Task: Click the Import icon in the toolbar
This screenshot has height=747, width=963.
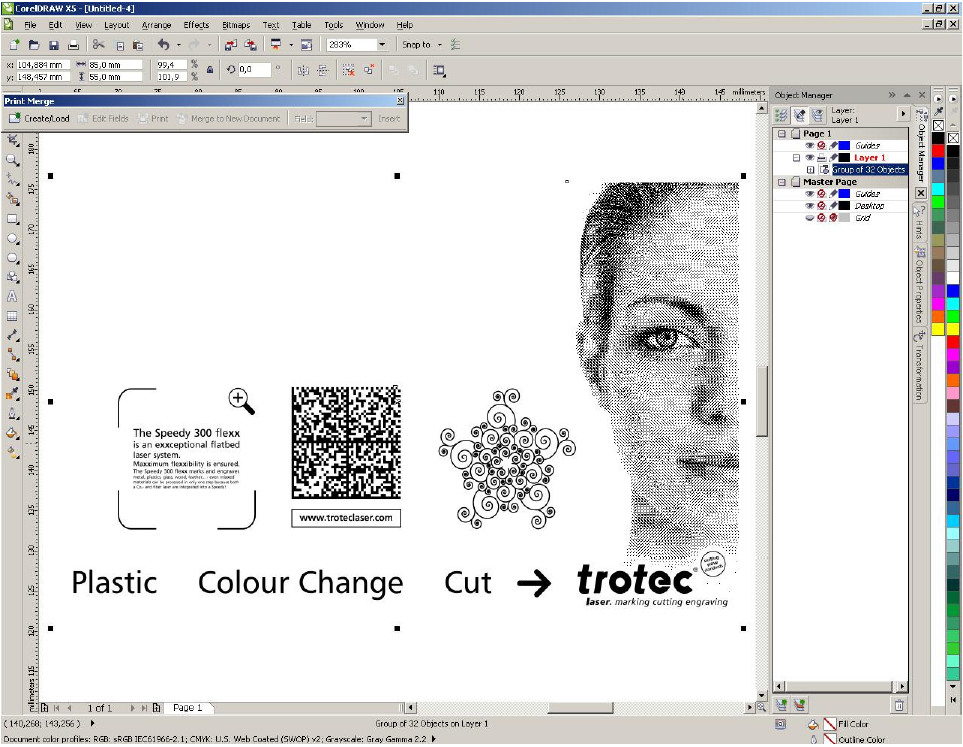Action: (x=229, y=45)
